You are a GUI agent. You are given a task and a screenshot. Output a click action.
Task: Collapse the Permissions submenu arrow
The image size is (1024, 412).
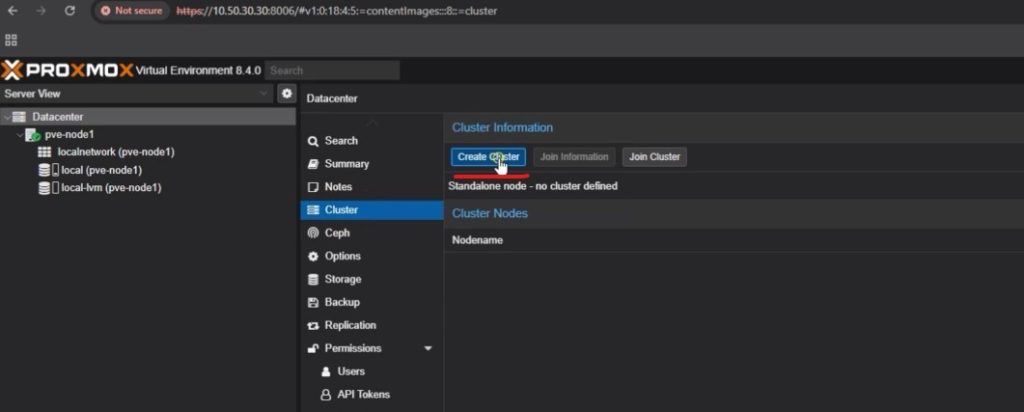[x=428, y=349]
